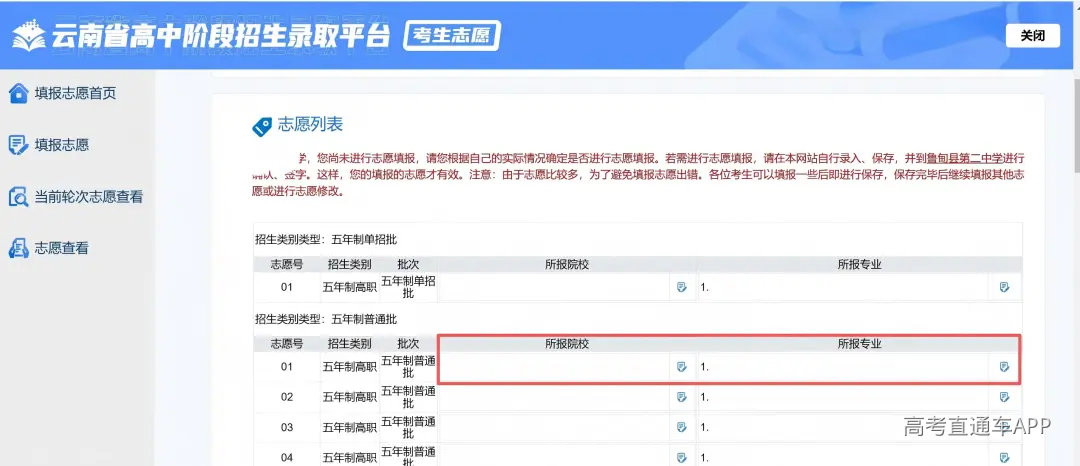
Task: Open 当前轮次志愿查看 in the sidebar
Action: pos(76,197)
